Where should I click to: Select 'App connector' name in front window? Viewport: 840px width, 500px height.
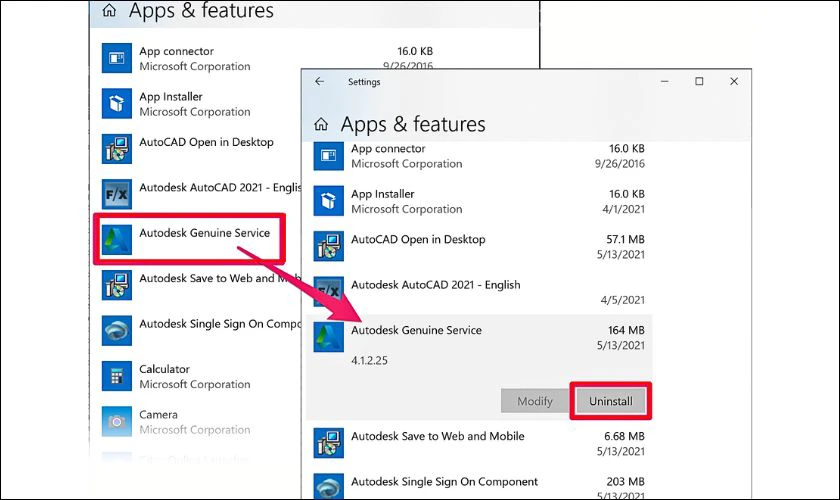click(x=388, y=148)
